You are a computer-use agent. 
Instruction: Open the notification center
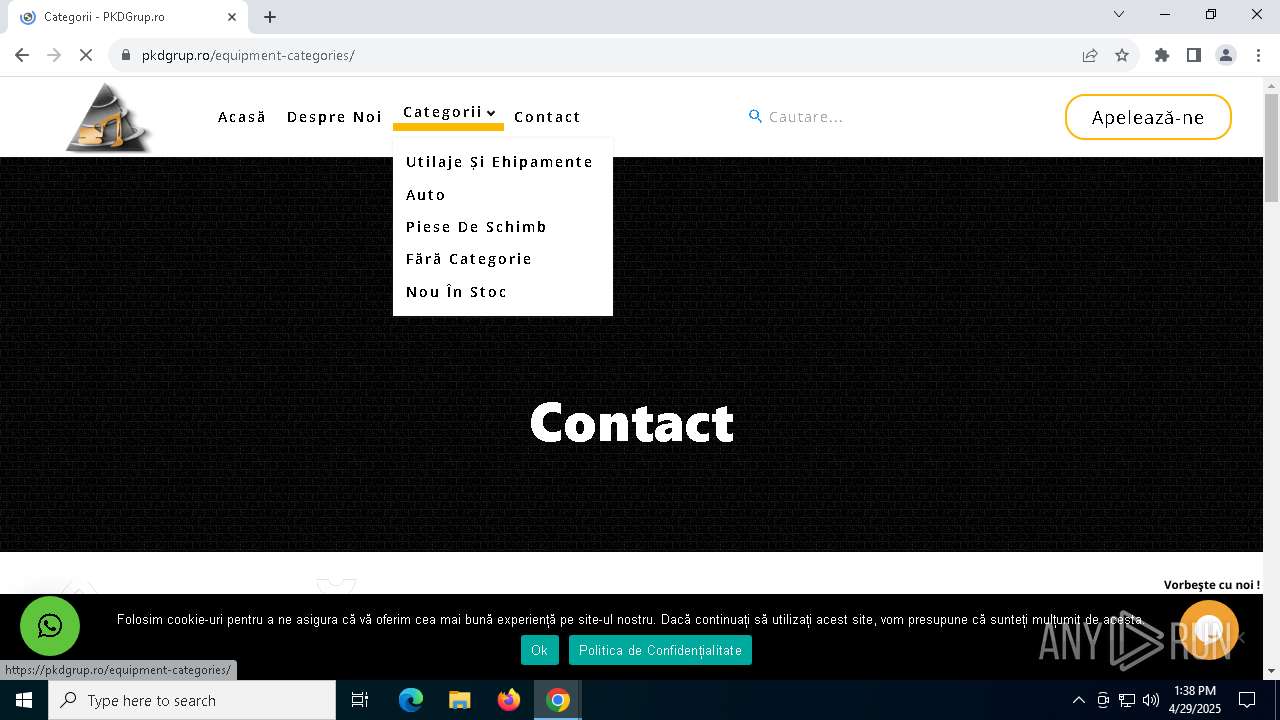pyautogui.click(x=1247, y=700)
